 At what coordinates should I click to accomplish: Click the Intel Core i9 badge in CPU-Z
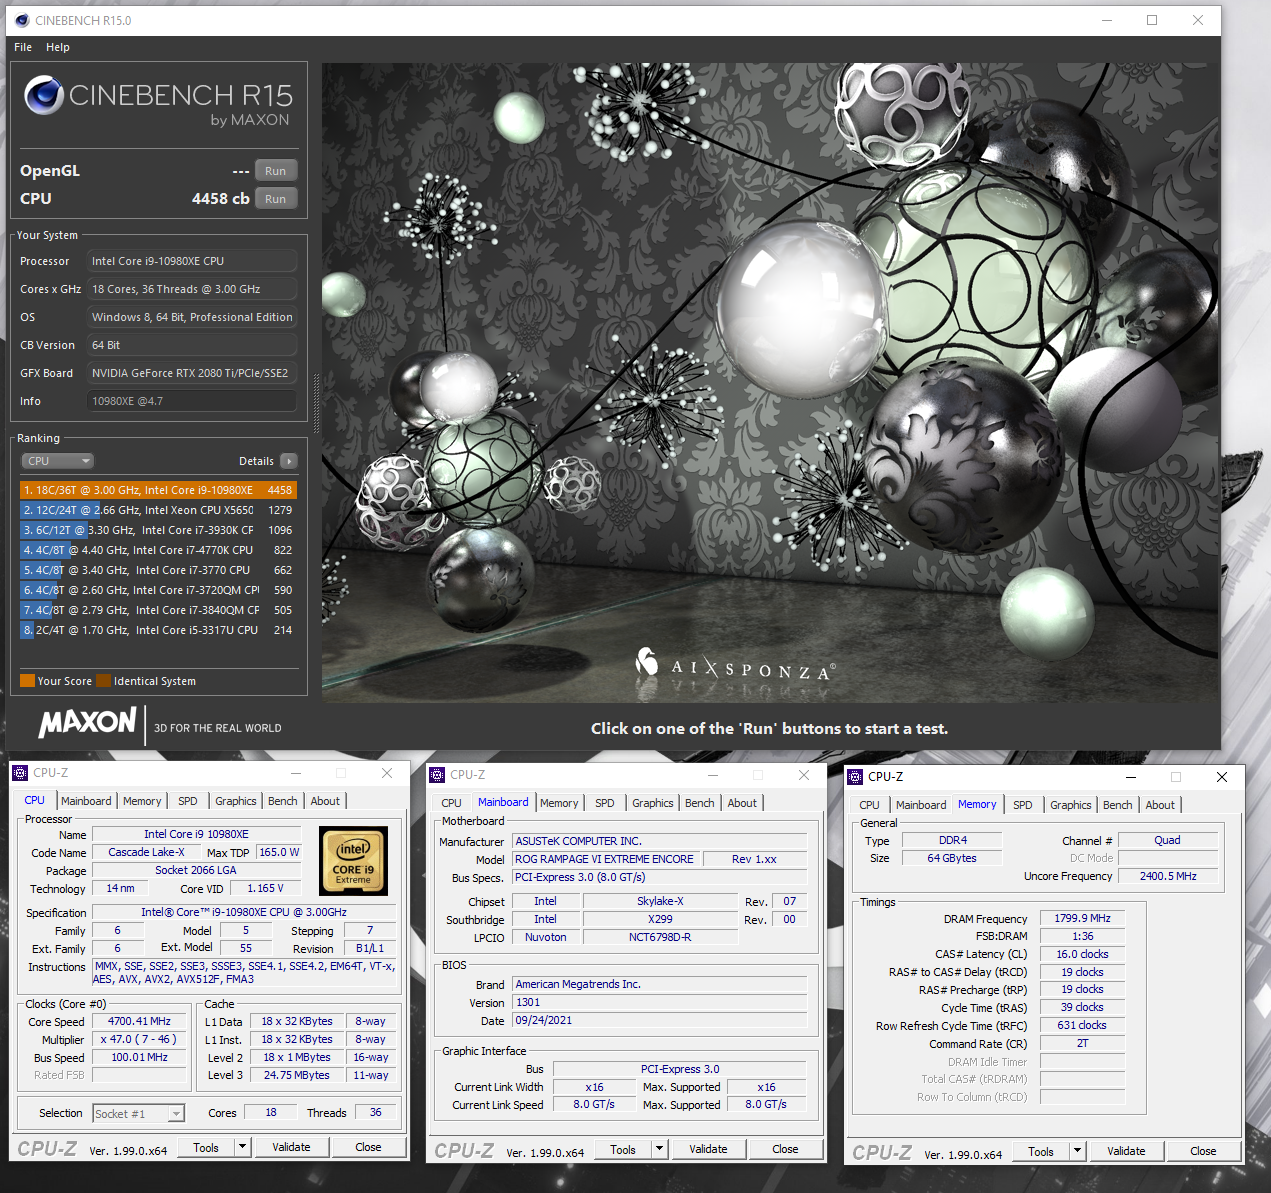click(x=353, y=861)
